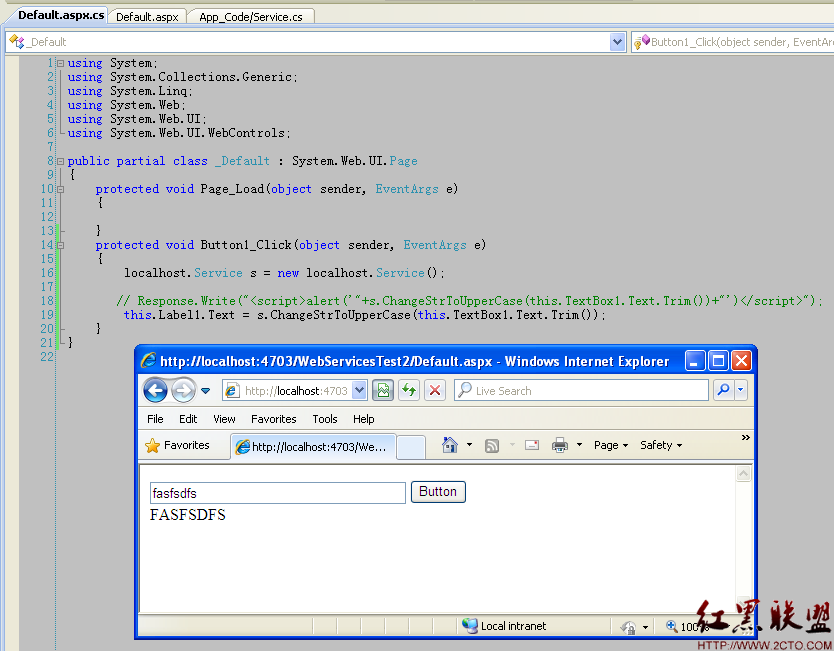Click the Page_Load method signature line

pyautogui.click(x=277, y=189)
